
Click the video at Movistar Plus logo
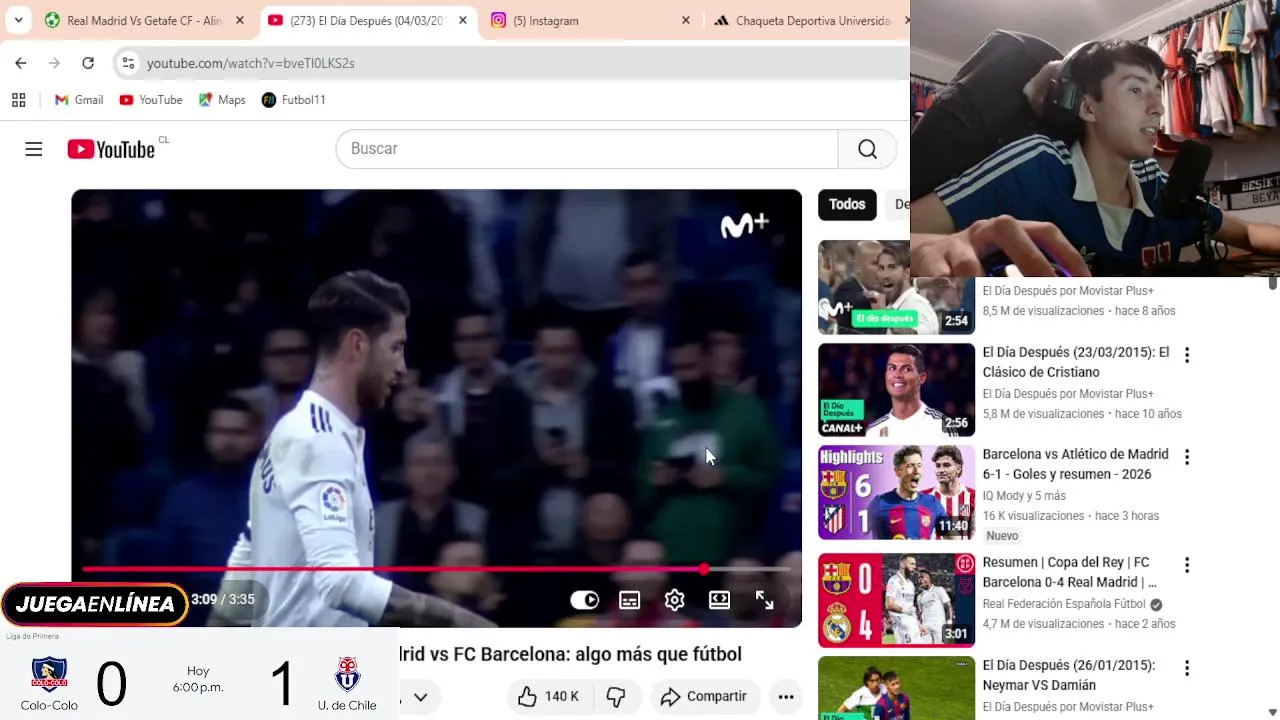click(x=744, y=225)
